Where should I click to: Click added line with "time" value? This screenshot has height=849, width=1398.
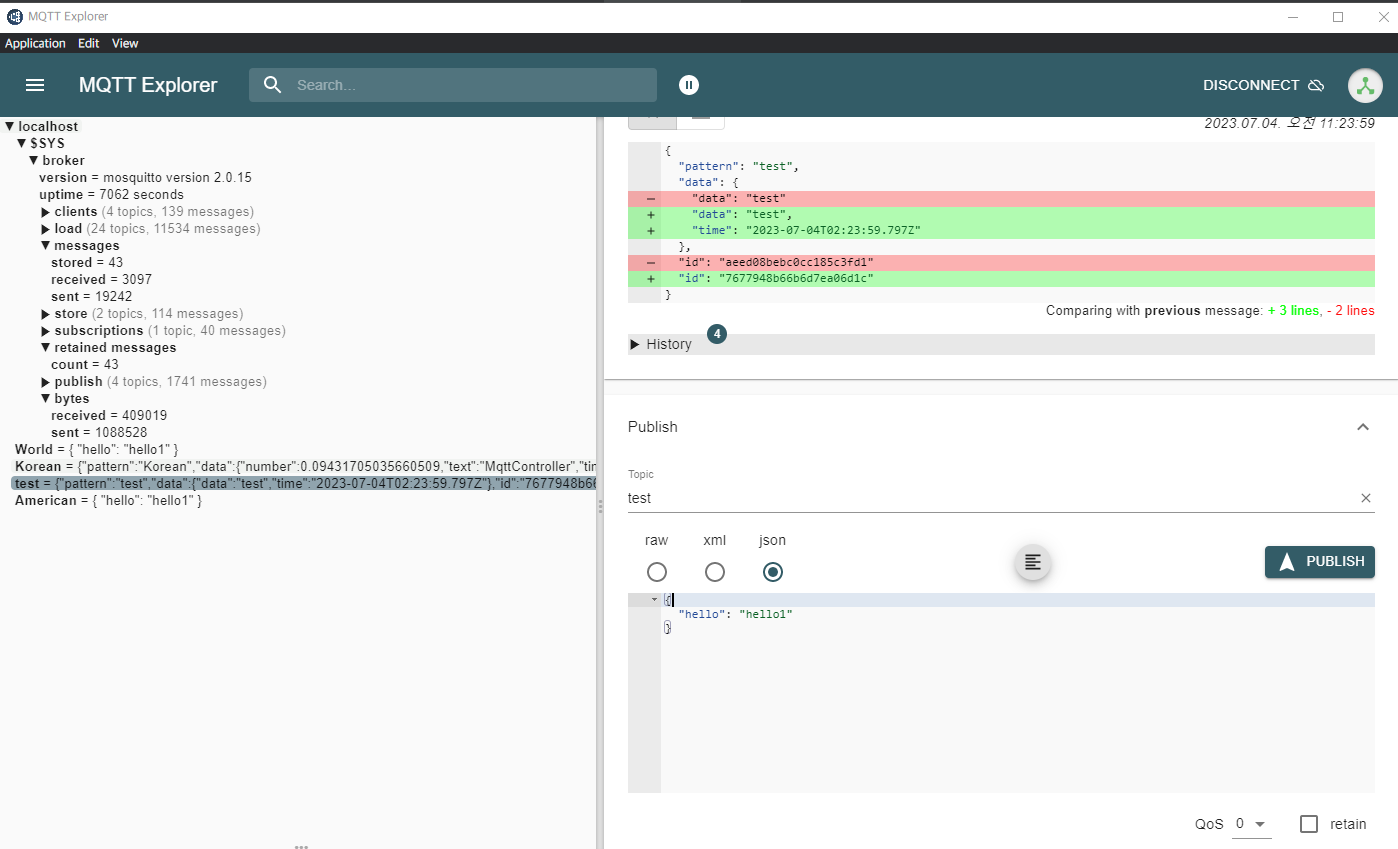click(x=1001, y=231)
